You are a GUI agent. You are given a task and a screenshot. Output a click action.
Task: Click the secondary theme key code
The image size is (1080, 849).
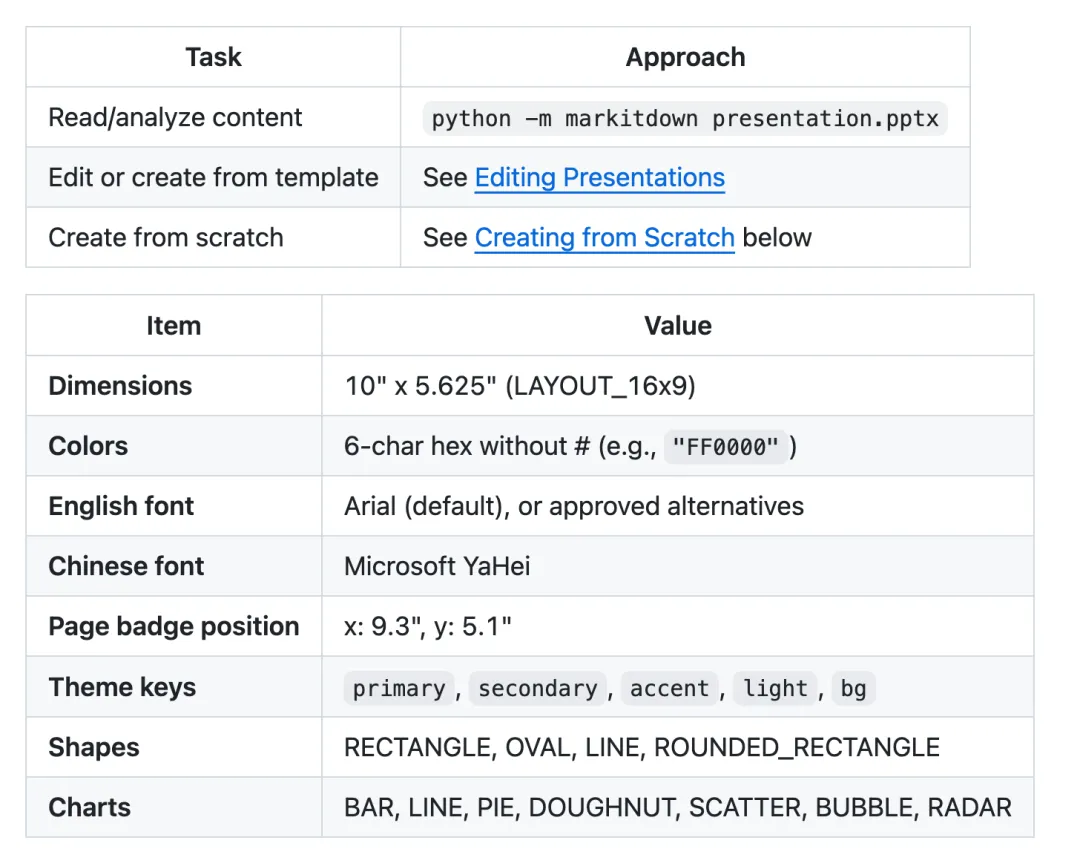538,688
